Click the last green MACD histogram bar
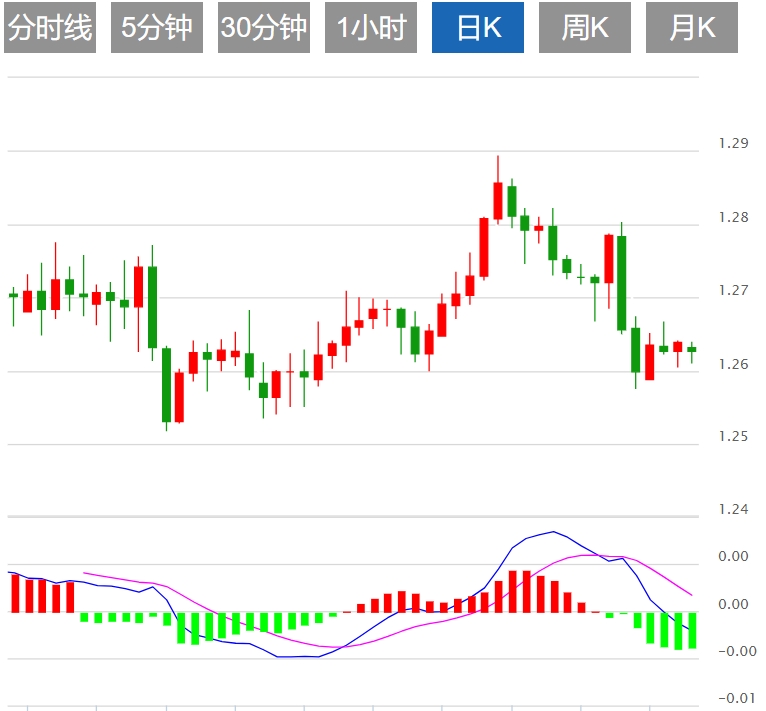This screenshot has height=711, width=766. tap(692, 630)
